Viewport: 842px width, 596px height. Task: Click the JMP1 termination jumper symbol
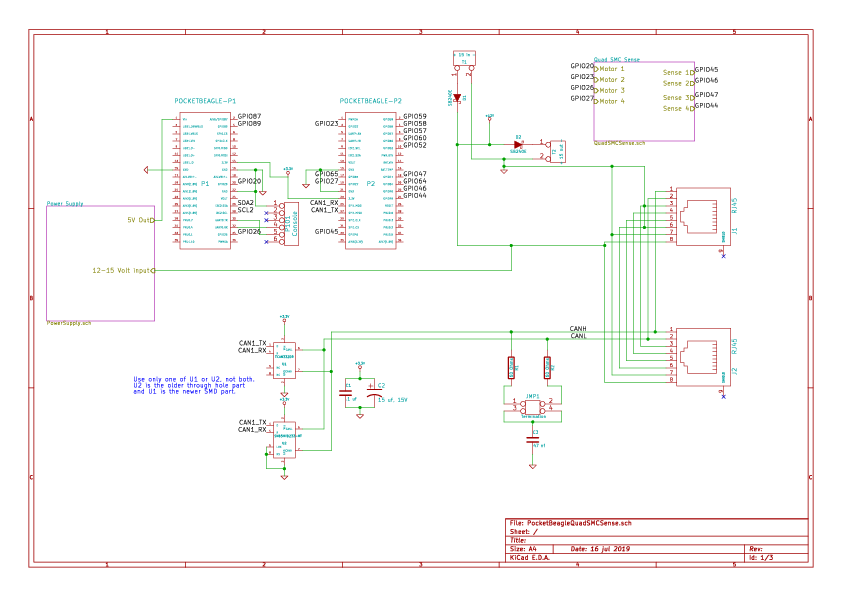[533, 406]
